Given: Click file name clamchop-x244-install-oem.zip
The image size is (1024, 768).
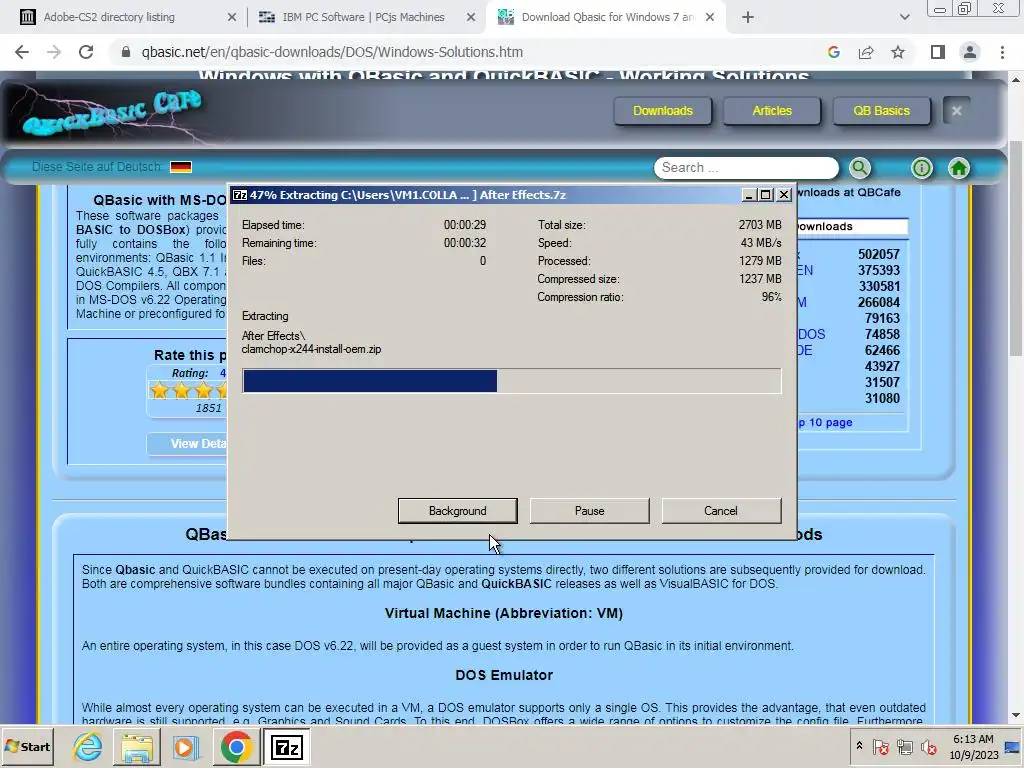Looking at the screenshot, I should [x=312, y=349].
